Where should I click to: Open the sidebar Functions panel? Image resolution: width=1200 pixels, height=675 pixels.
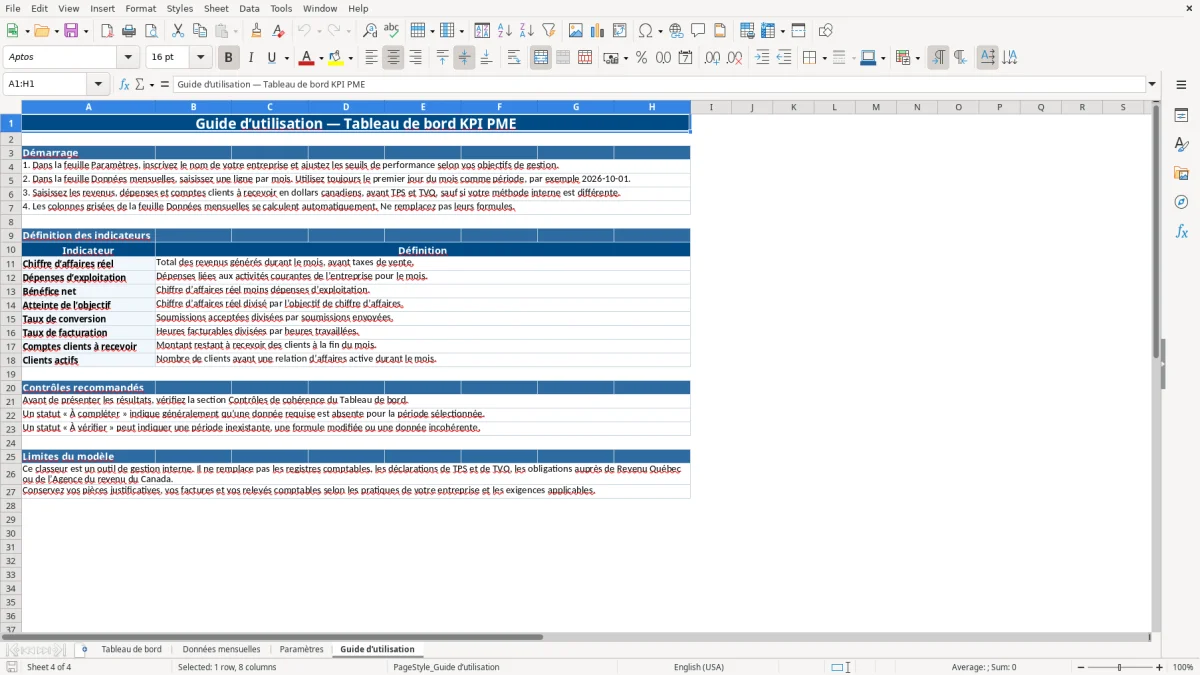pyautogui.click(x=1181, y=231)
